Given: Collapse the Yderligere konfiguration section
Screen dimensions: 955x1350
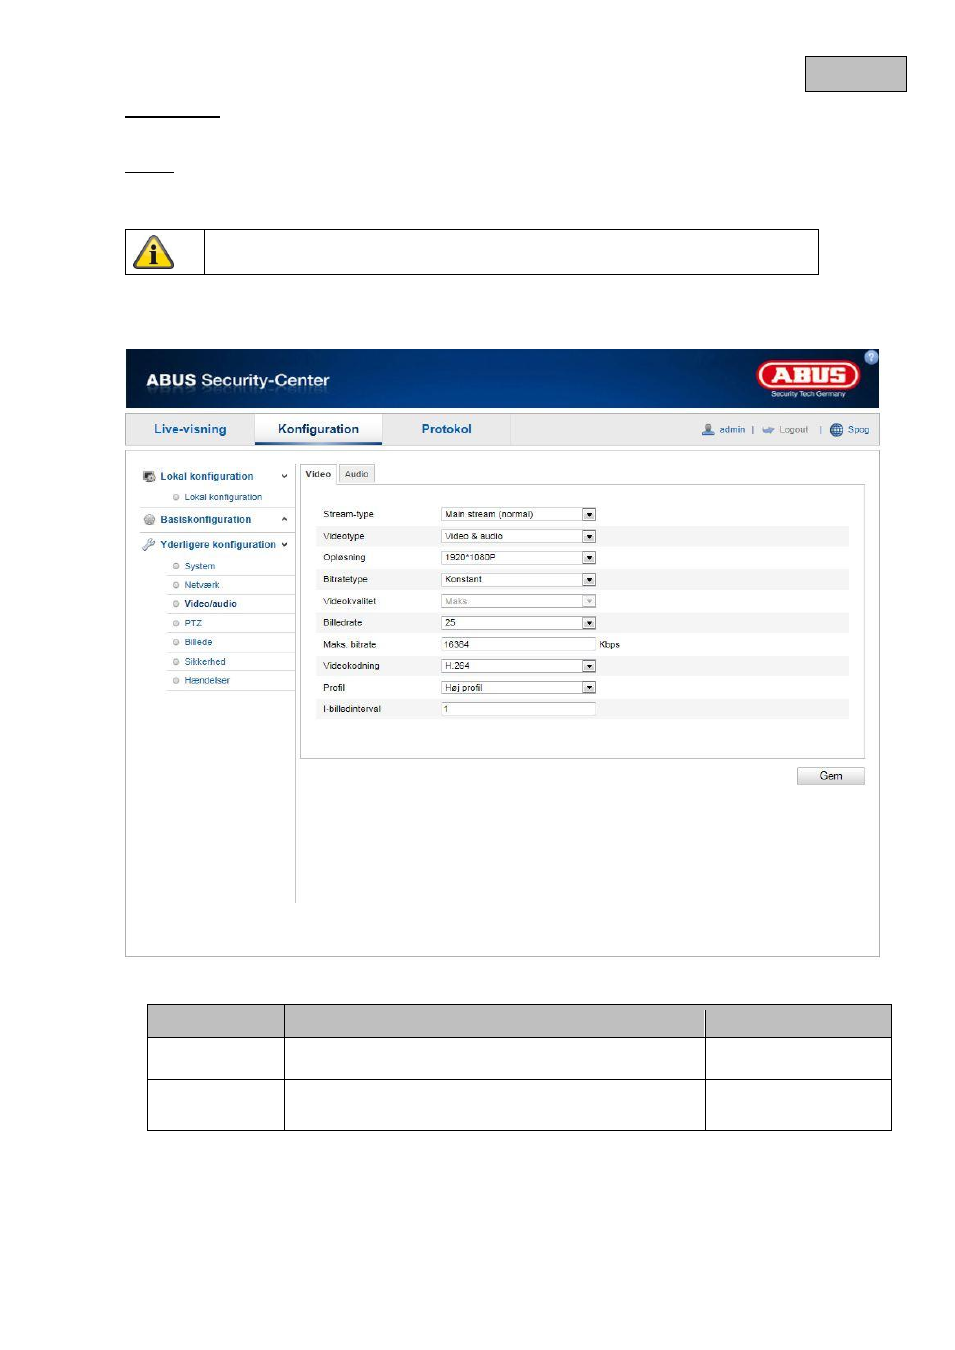Looking at the screenshot, I should point(284,545).
